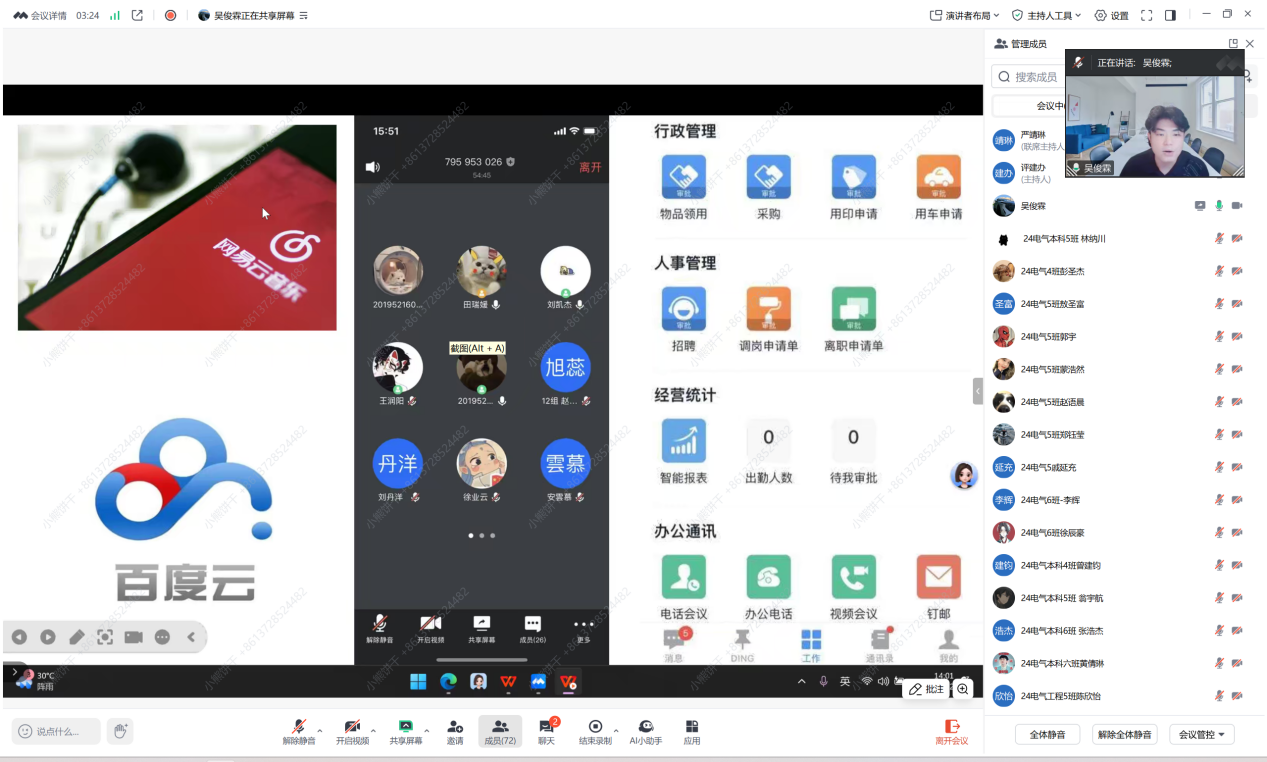Open the 应用 apps panel
Viewport: 1267px width, 762px height.
pos(691,731)
